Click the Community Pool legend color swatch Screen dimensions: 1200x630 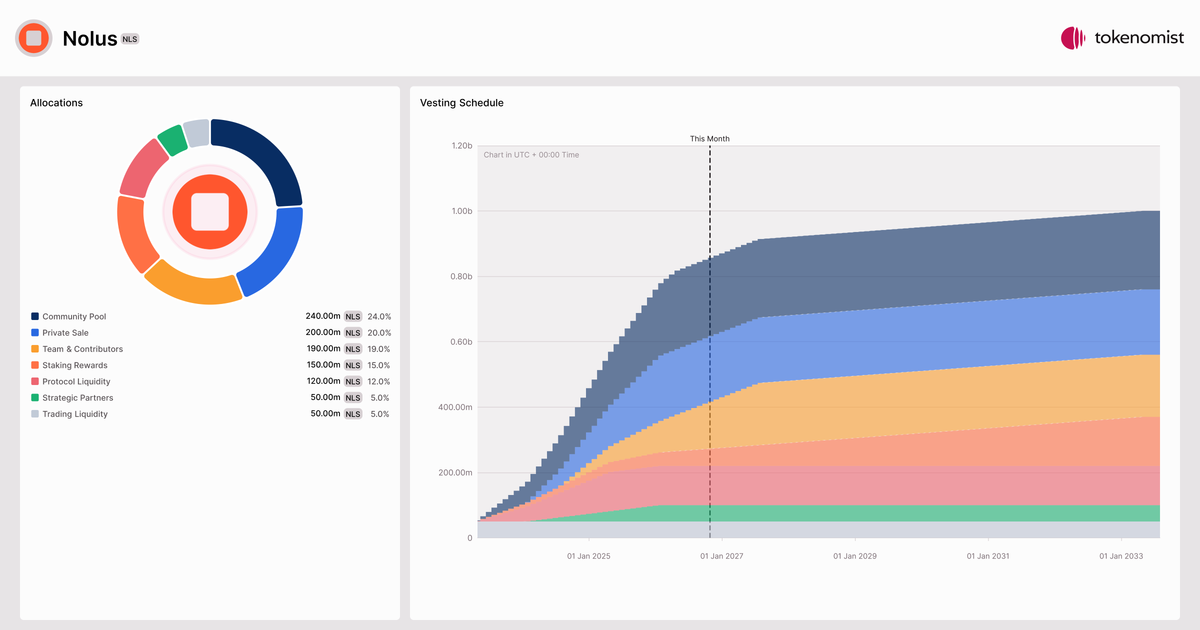[x=35, y=317]
